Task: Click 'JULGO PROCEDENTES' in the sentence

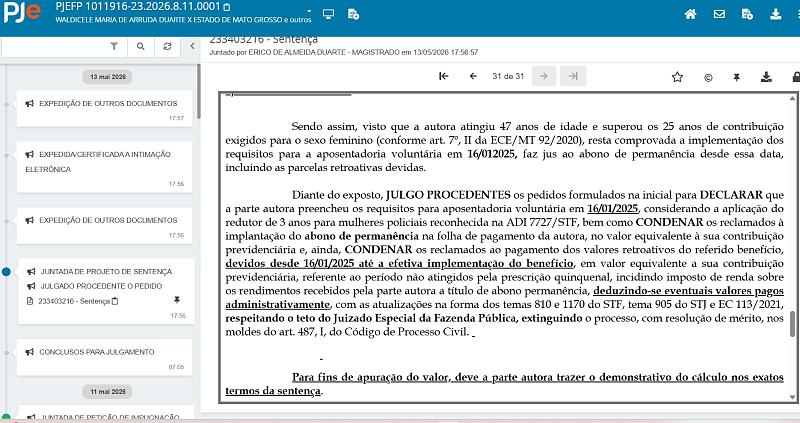Action: pyautogui.click(x=448, y=194)
